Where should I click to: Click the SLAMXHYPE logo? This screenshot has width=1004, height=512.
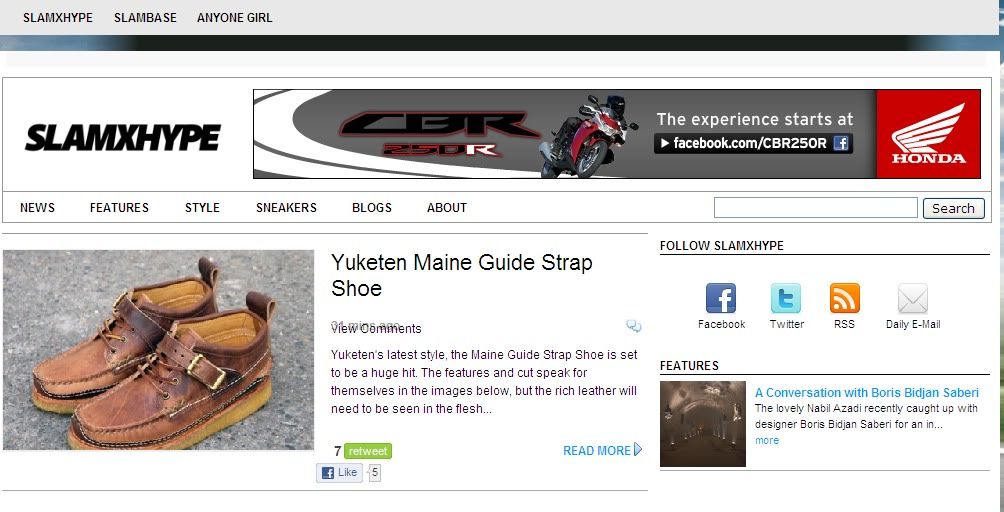122,137
